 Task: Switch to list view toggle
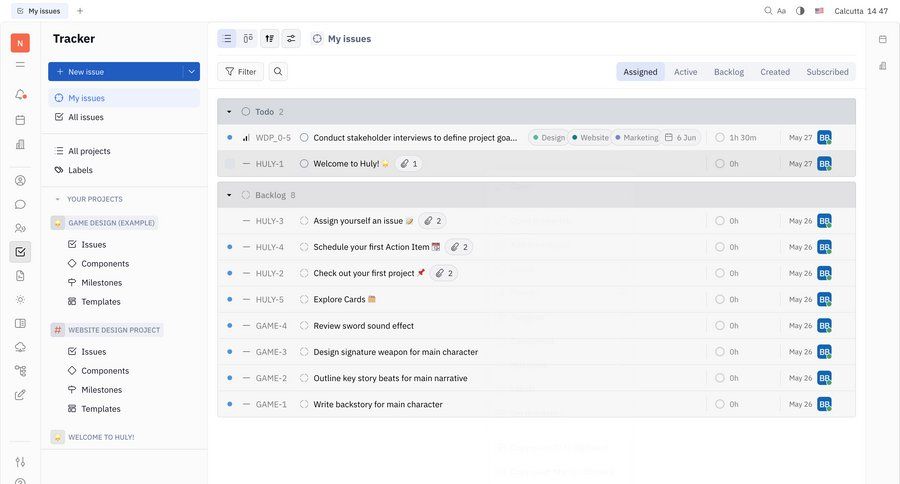coord(227,38)
